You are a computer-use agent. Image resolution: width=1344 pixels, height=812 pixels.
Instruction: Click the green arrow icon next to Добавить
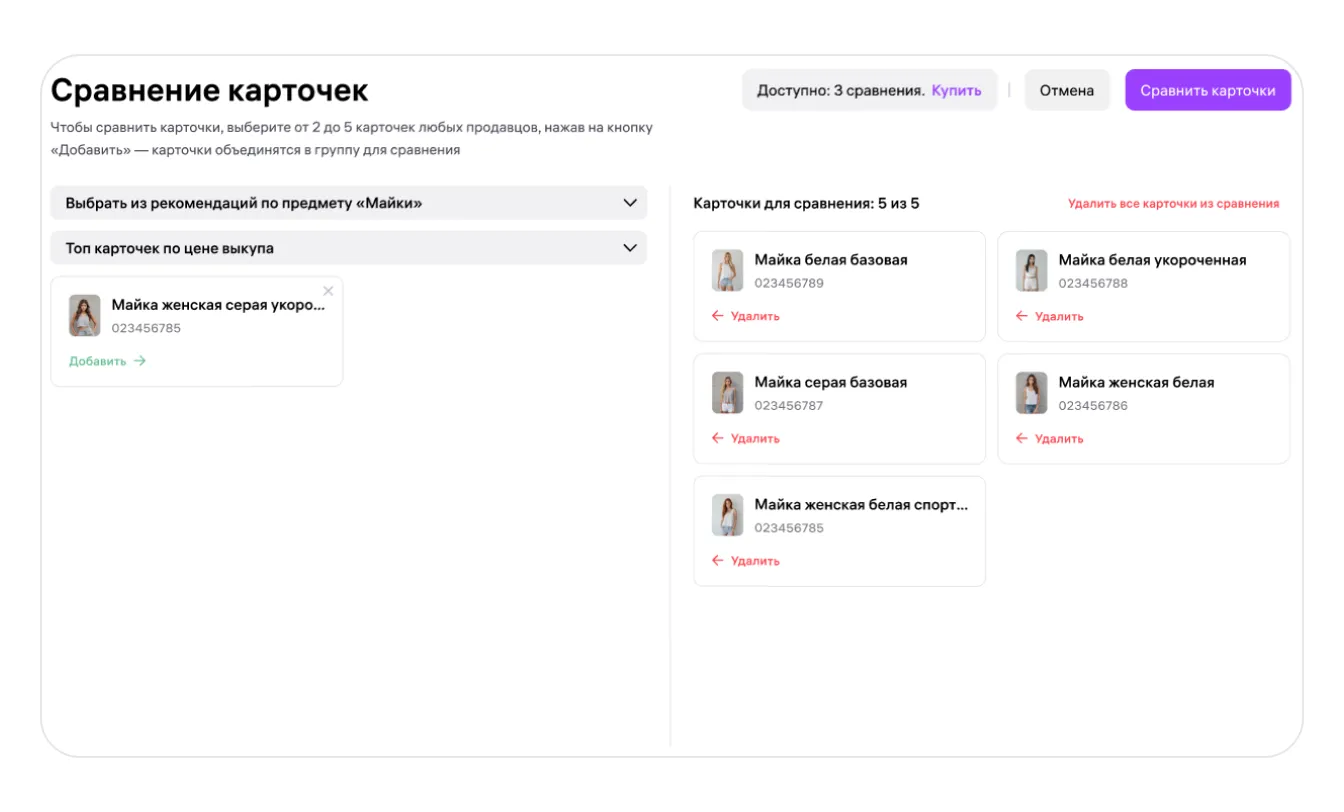pos(140,361)
